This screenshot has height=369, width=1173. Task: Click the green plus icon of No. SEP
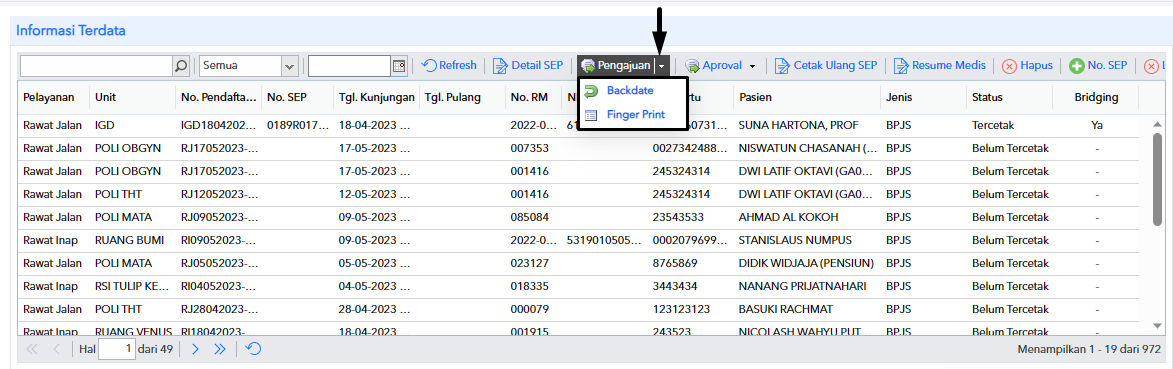pos(1076,66)
